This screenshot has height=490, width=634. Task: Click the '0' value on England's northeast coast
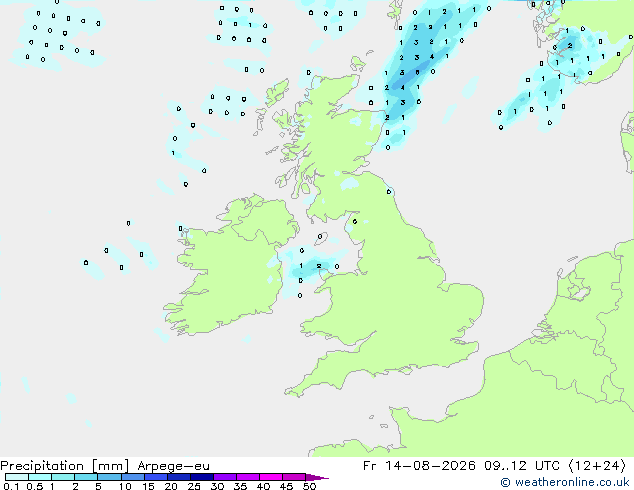(389, 192)
